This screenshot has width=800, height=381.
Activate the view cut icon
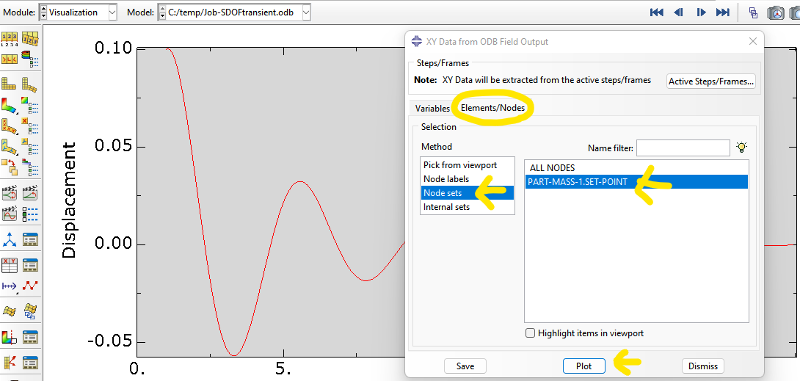(x=10, y=337)
